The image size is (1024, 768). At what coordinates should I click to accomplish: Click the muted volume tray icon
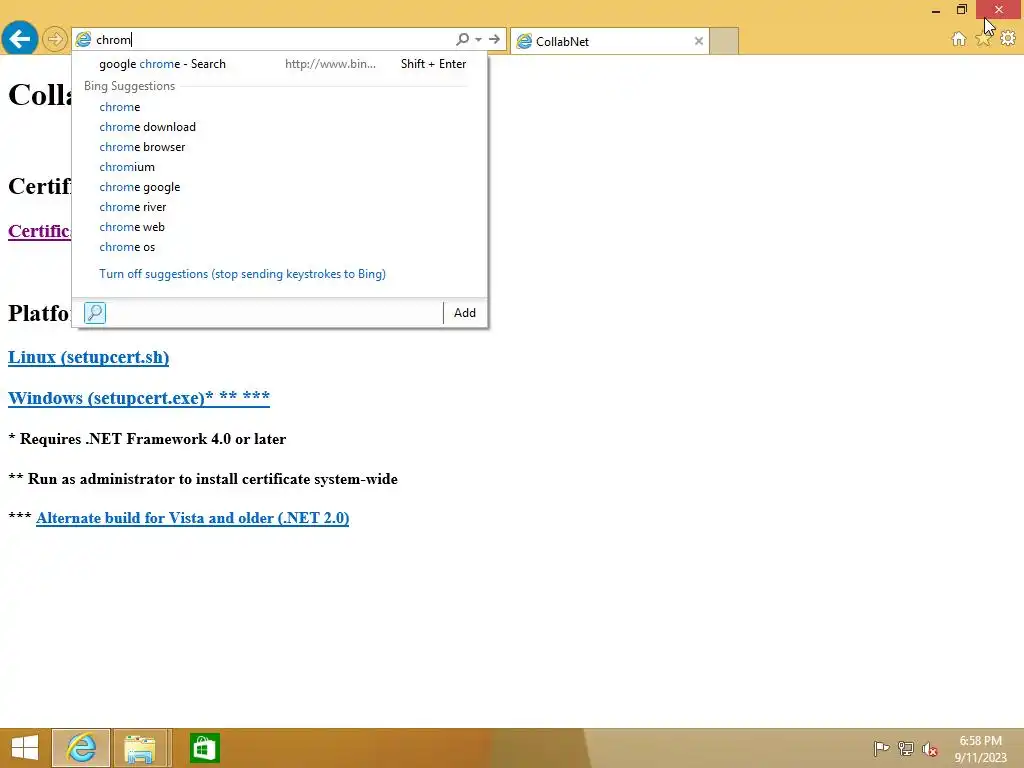(930, 749)
